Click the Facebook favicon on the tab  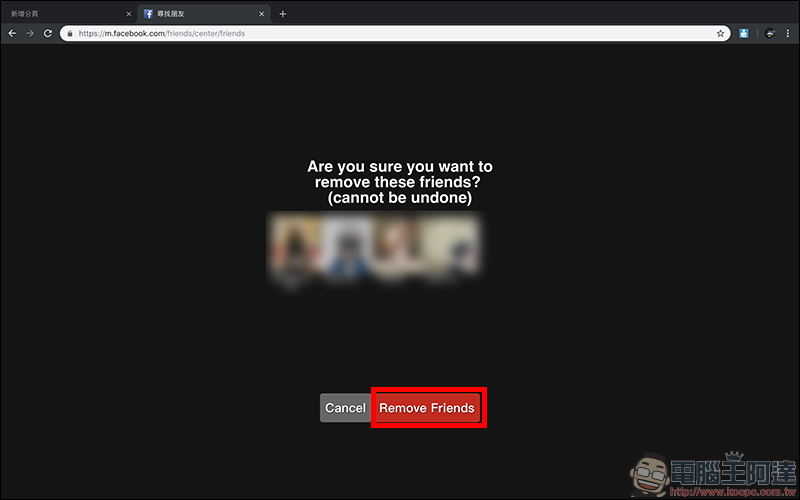pos(148,14)
